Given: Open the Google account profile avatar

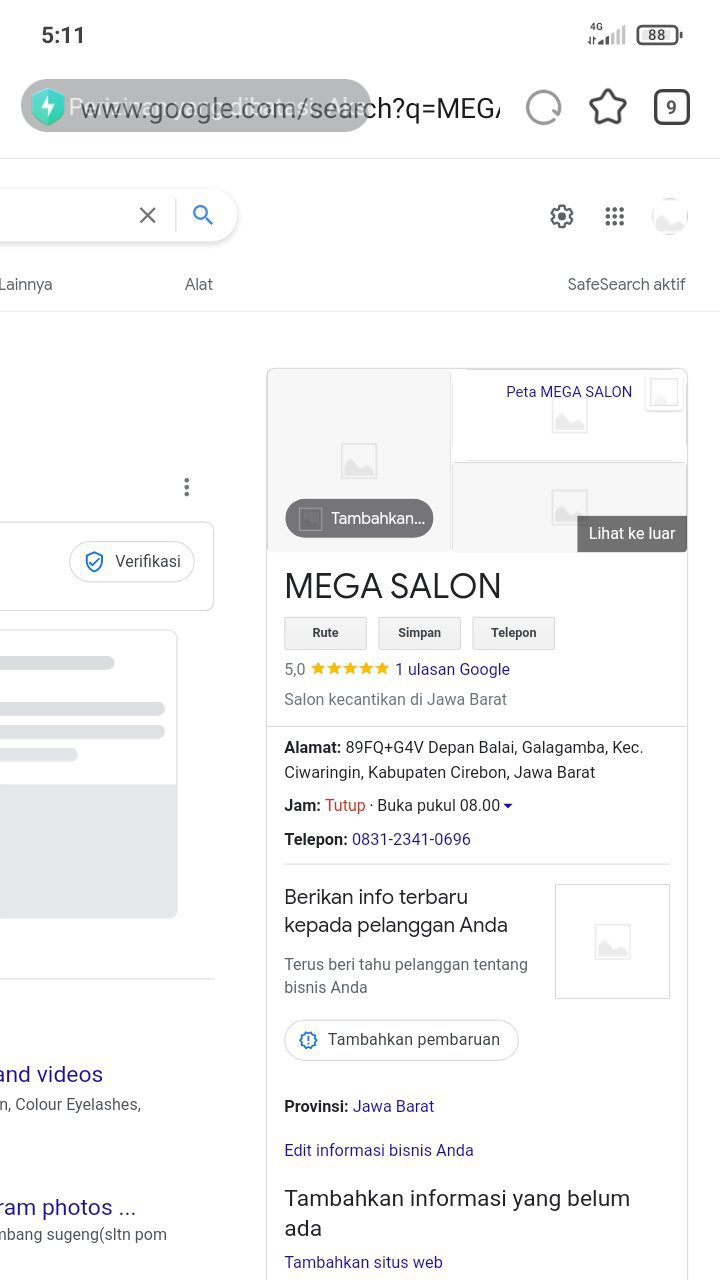Looking at the screenshot, I should coord(669,216).
